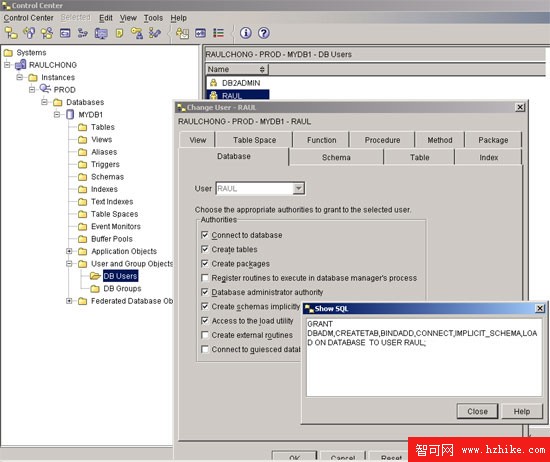Click the DB2ADMIN user icon in list
Image resolution: width=550 pixels, height=462 pixels.
coord(213,83)
